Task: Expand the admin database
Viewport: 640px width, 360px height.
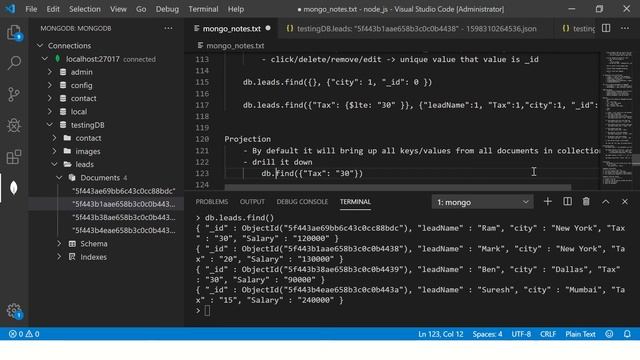Action: [50, 72]
